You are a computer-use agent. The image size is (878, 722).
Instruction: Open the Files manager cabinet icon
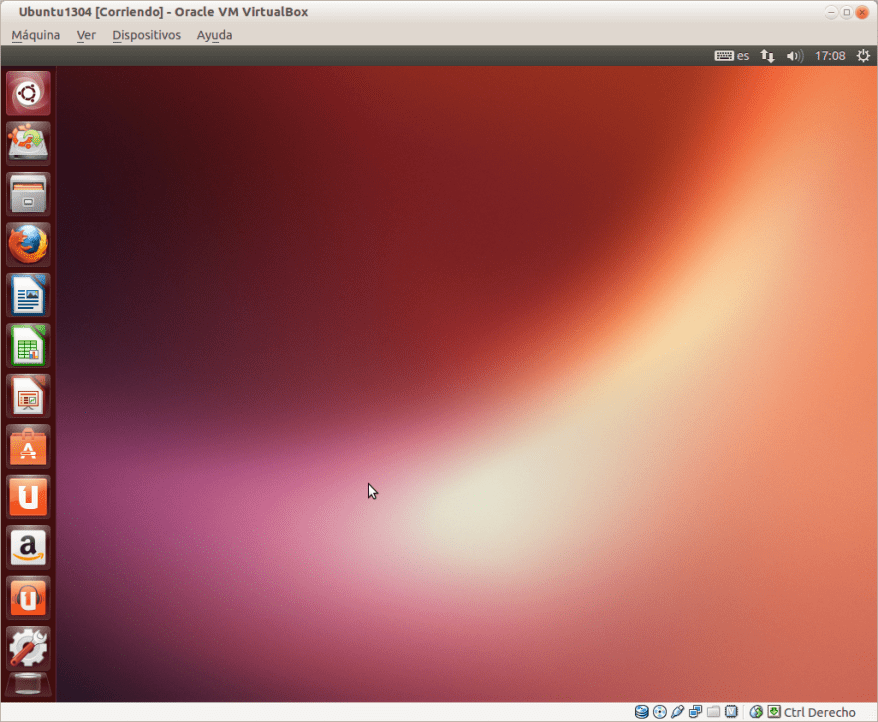click(x=28, y=194)
